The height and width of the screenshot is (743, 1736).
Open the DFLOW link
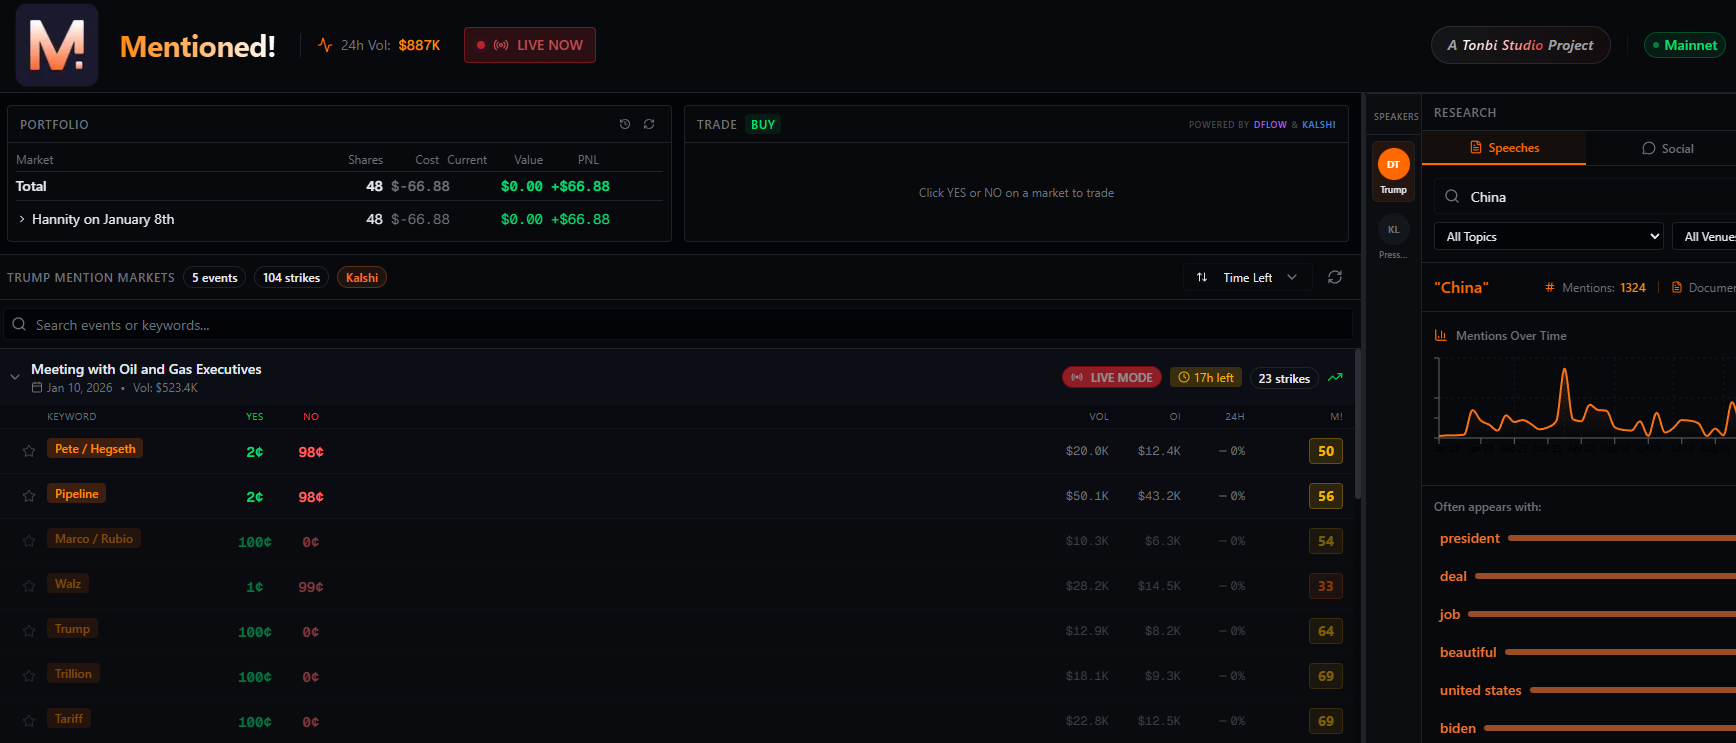(x=1270, y=125)
